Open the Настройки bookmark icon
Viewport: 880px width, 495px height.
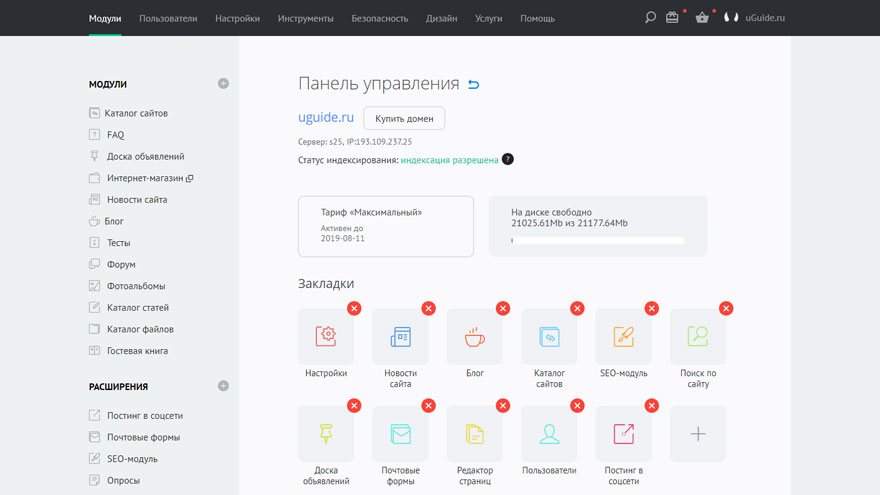pos(326,336)
